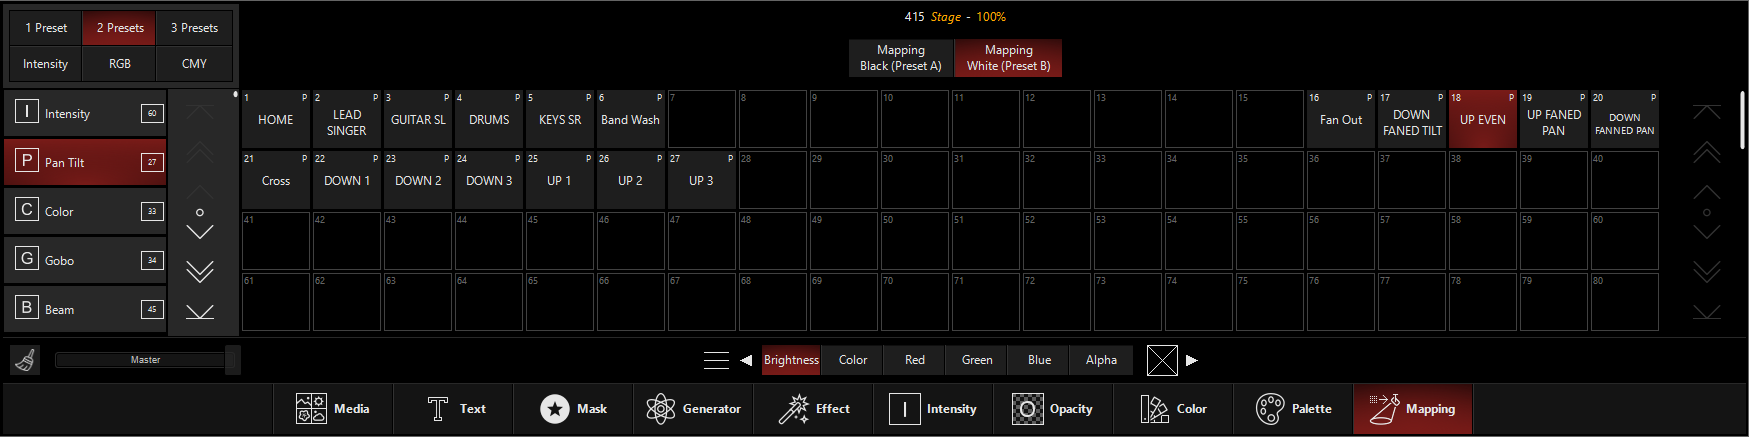The height and width of the screenshot is (437, 1749).
Task: Select the 3 Presets option
Action: [x=194, y=28]
